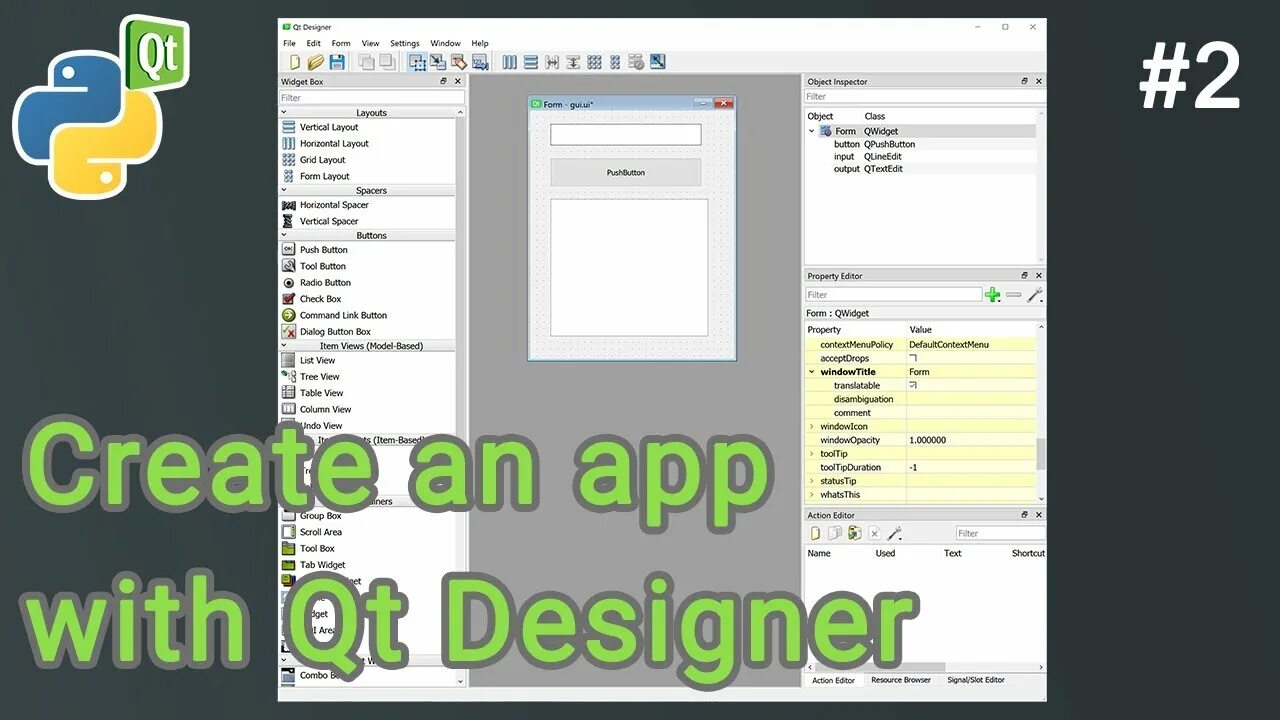The width and height of the screenshot is (1280, 720).
Task: Click the Open form folder icon
Action: coord(316,62)
